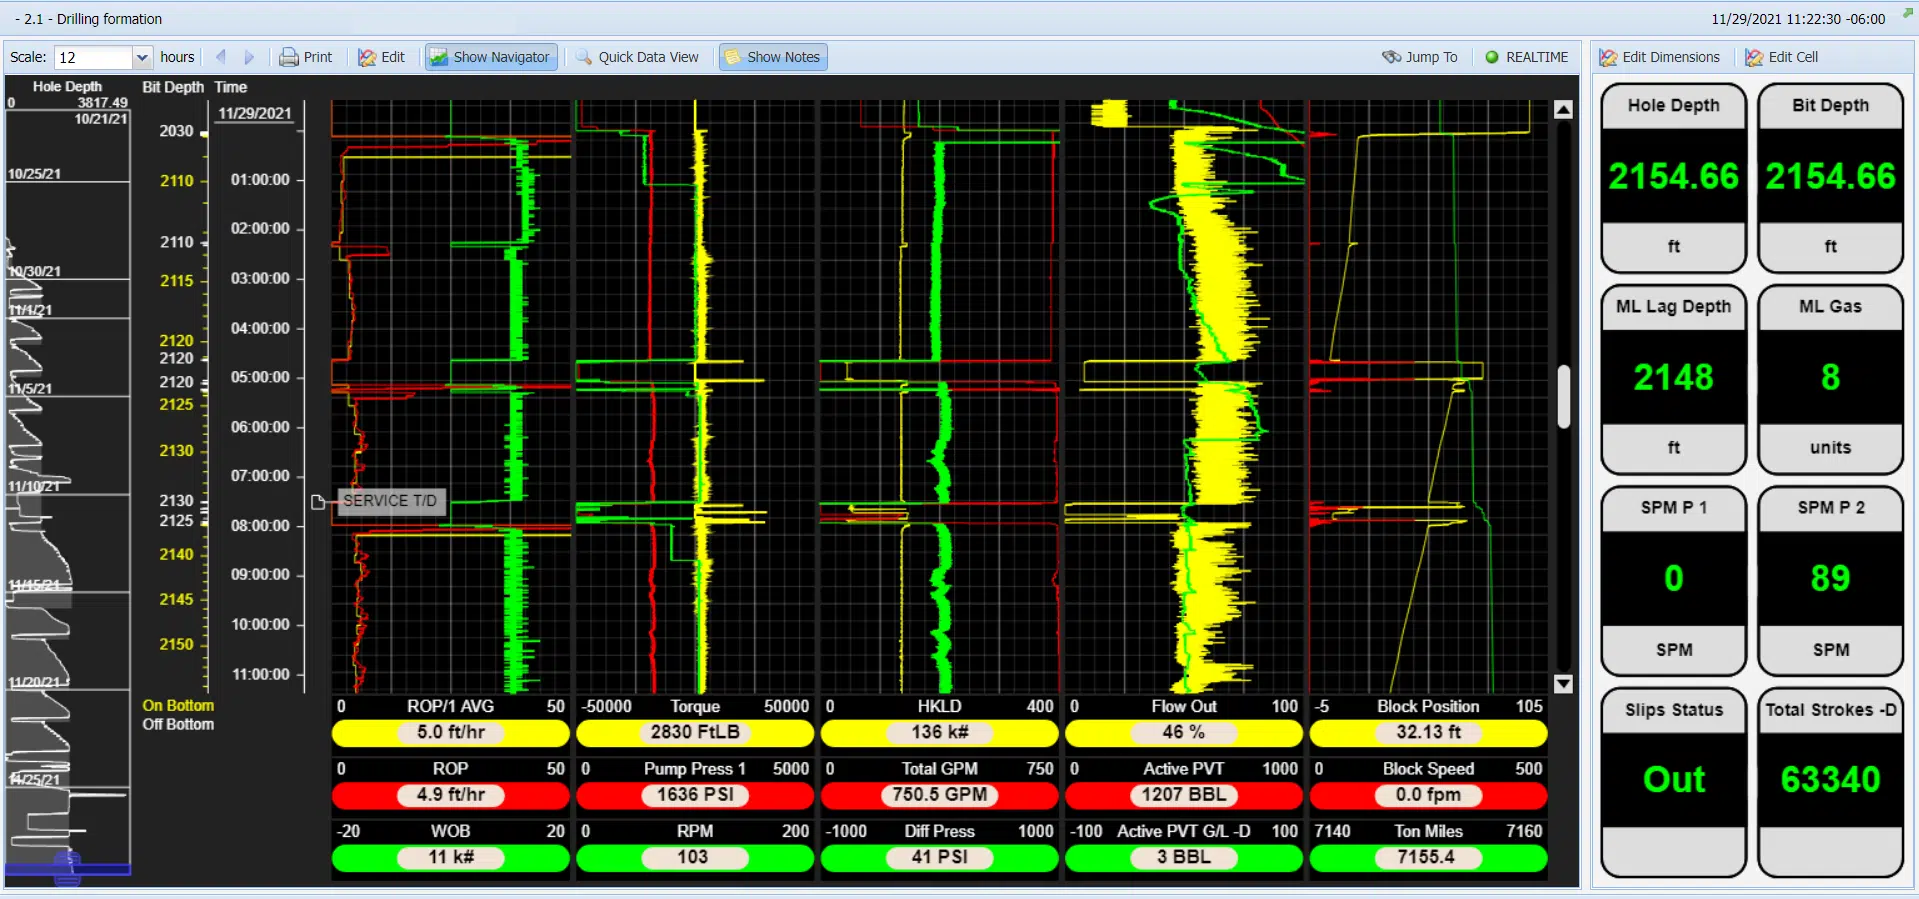
Task: Select the Total Strokes cell
Action: click(1830, 781)
